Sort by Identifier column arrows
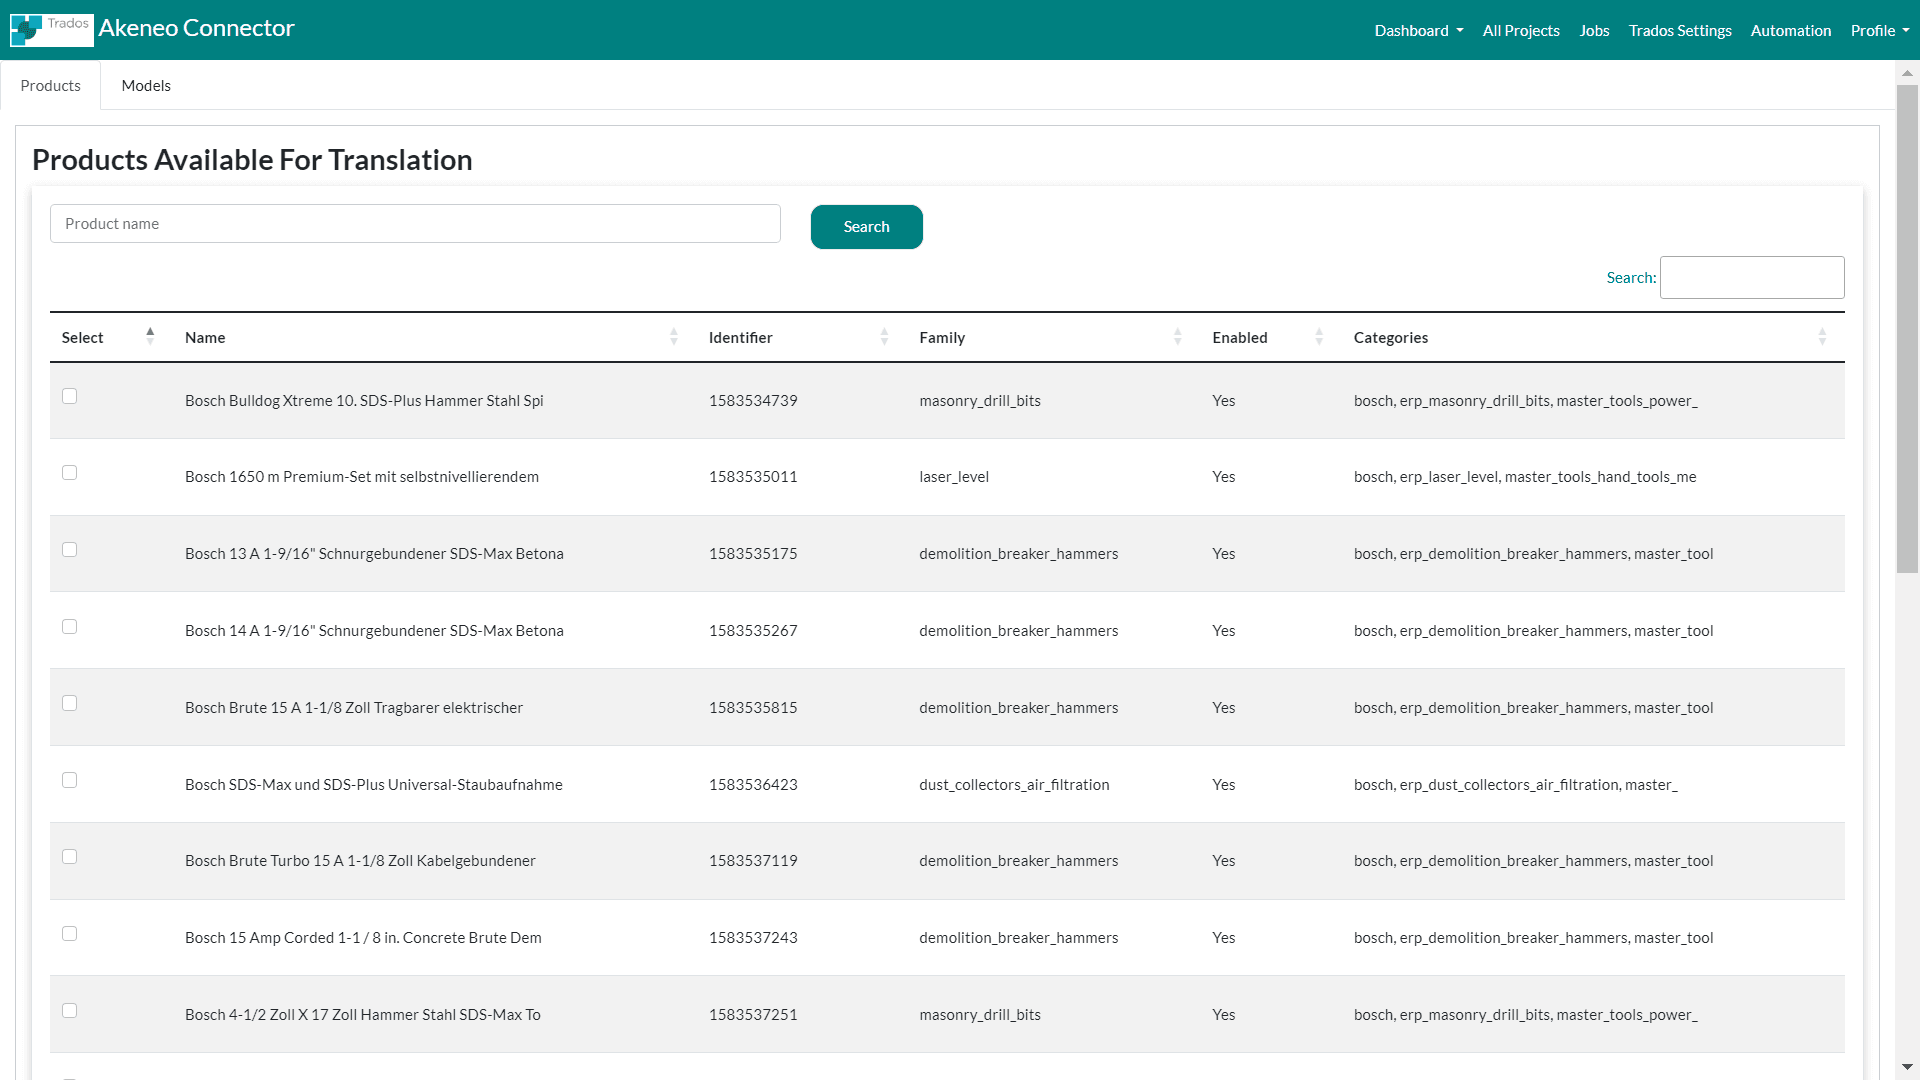The image size is (1920, 1080). (884, 337)
